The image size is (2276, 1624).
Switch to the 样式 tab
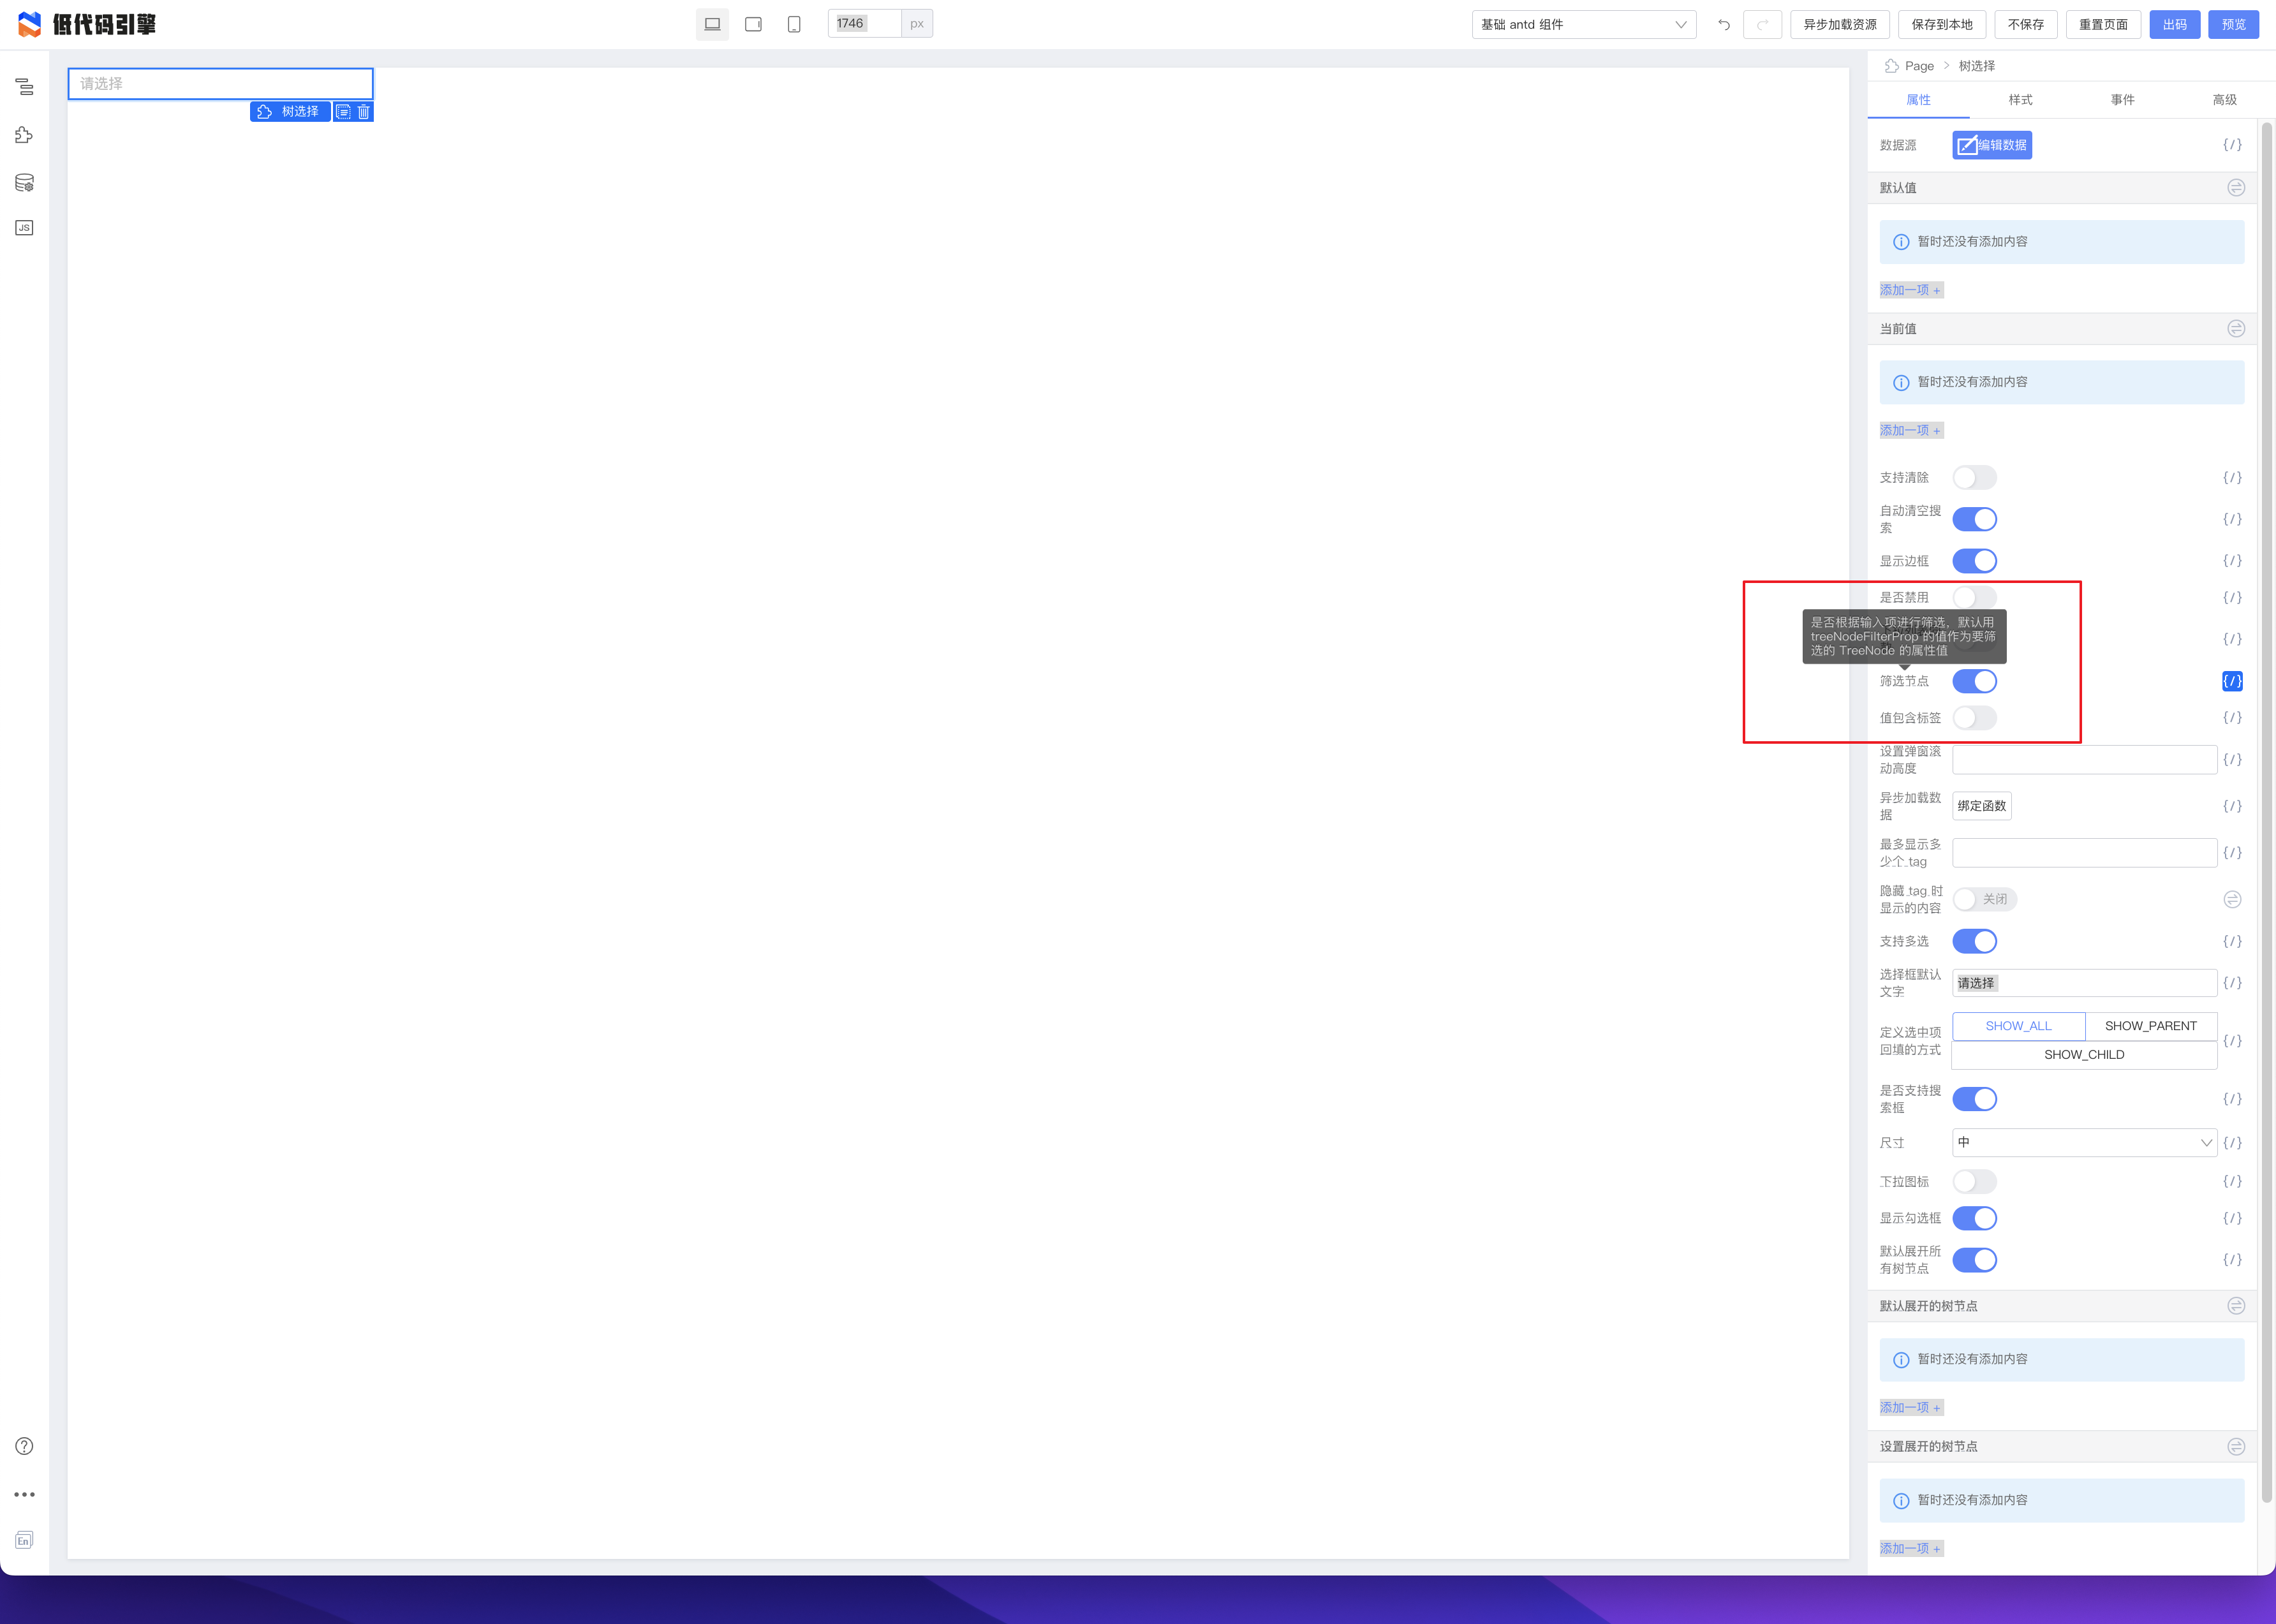(2019, 100)
